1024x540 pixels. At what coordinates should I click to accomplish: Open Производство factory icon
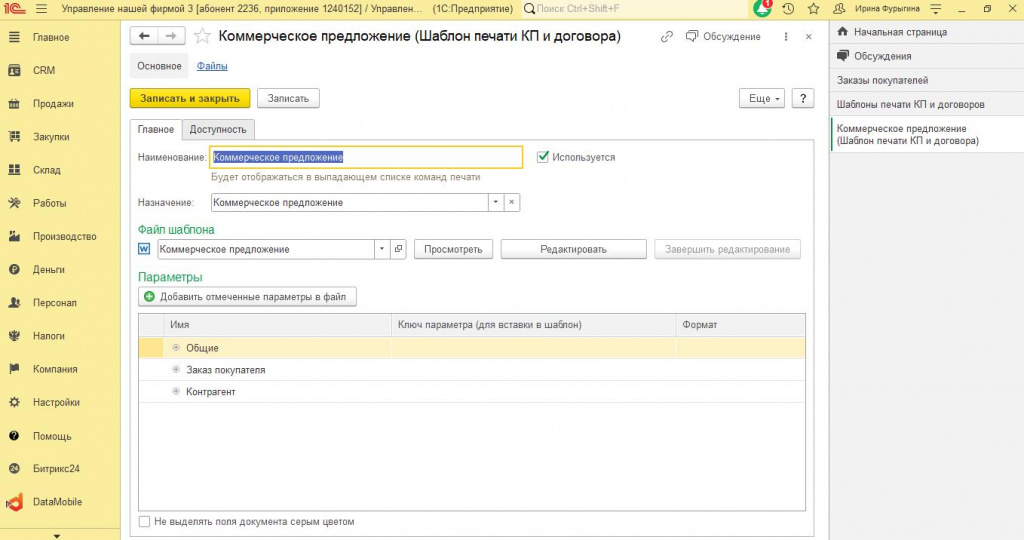coord(14,236)
